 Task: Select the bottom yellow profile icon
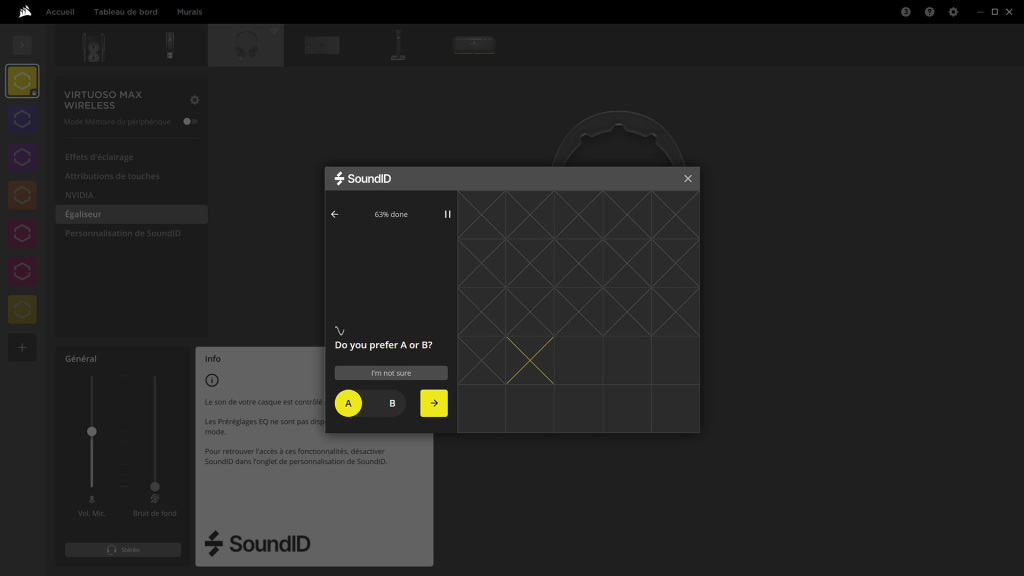(x=22, y=309)
